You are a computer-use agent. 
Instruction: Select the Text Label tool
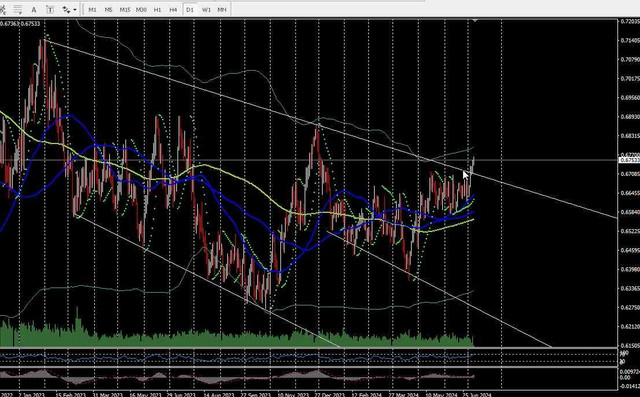(50, 9)
